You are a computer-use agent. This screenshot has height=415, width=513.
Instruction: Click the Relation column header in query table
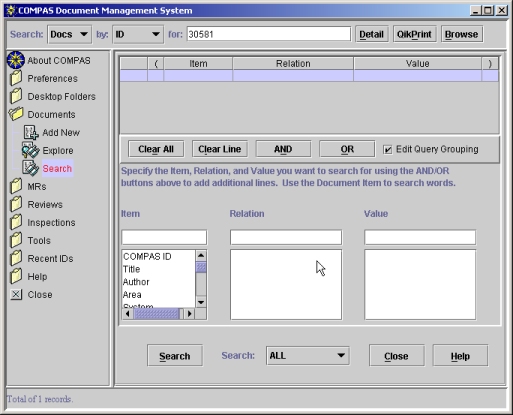[293, 64]
